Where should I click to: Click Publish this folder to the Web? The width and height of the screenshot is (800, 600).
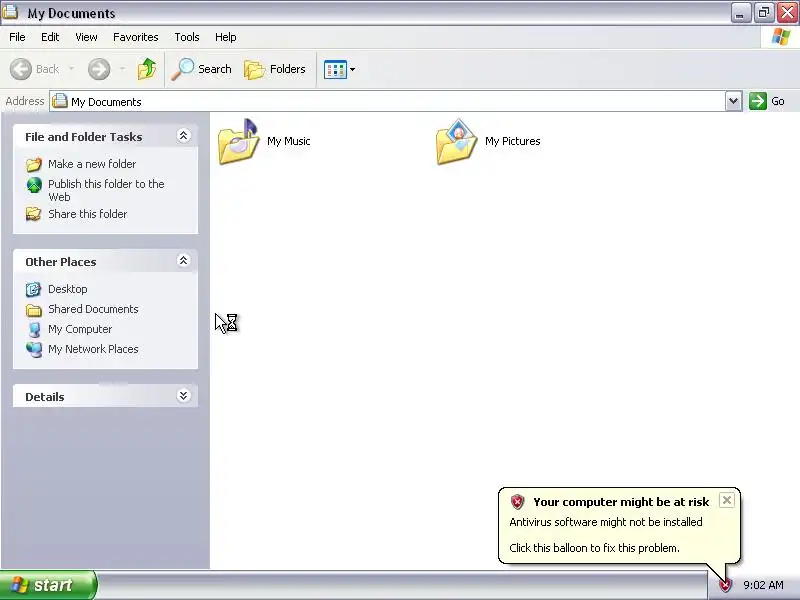pos(106,190)
